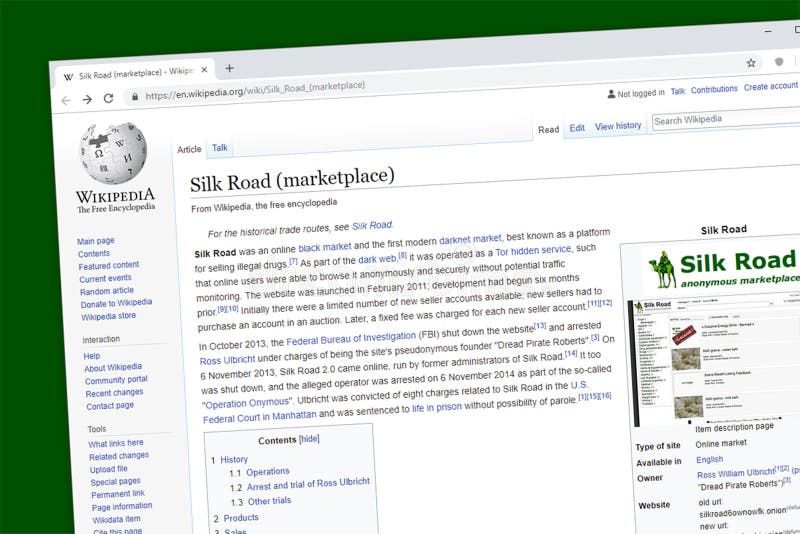Open About Wikipedia link
800x534 pixels.
click(x=113, y=368)
